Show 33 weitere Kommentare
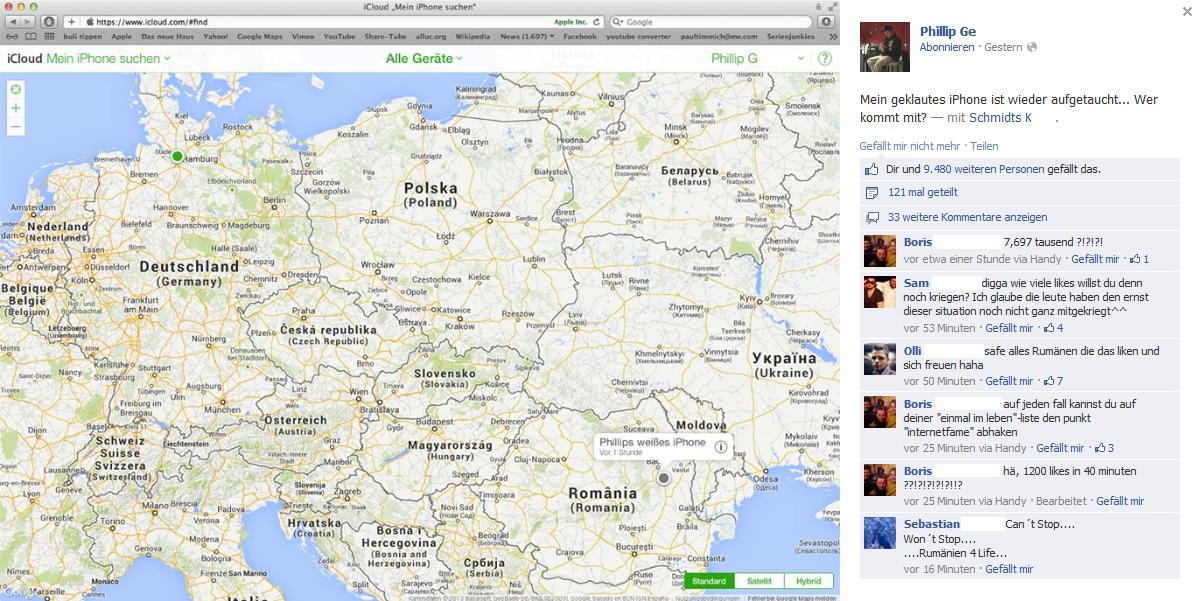Screen dimensions: 1200x601 coord(967,217)
